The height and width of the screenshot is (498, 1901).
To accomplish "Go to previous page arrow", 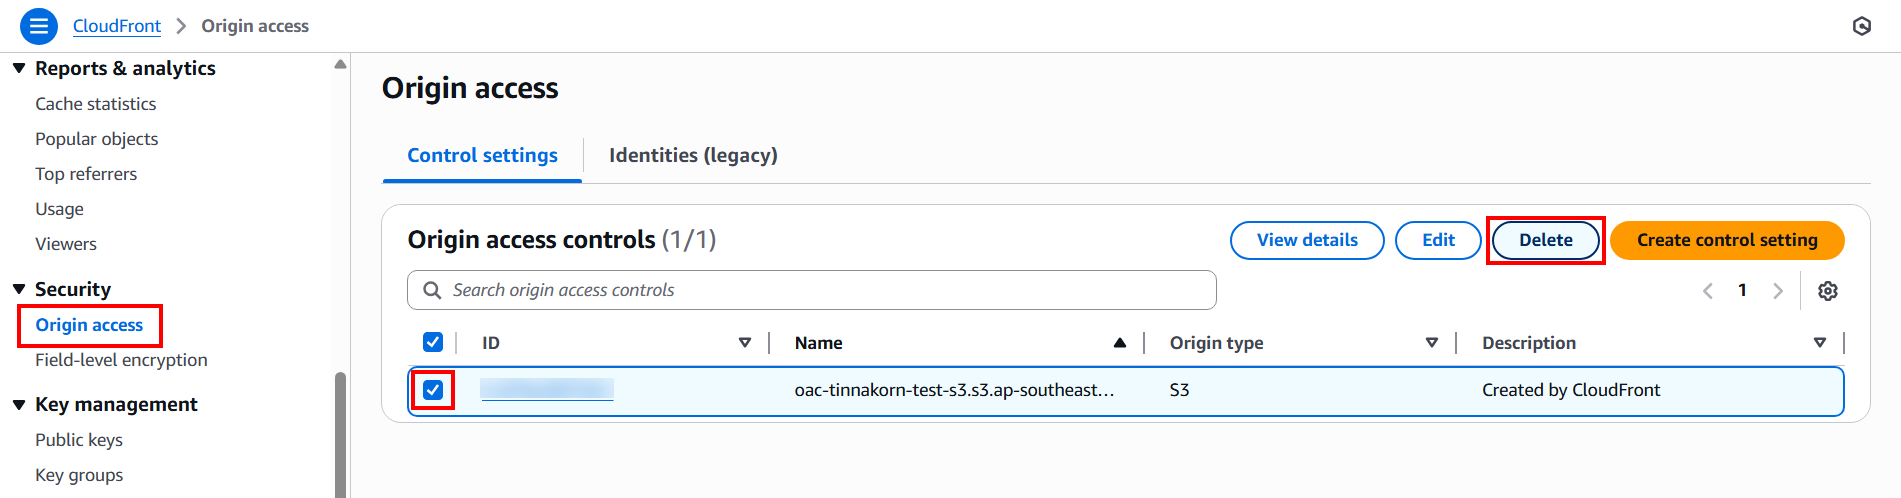I will pos(1708,291).
